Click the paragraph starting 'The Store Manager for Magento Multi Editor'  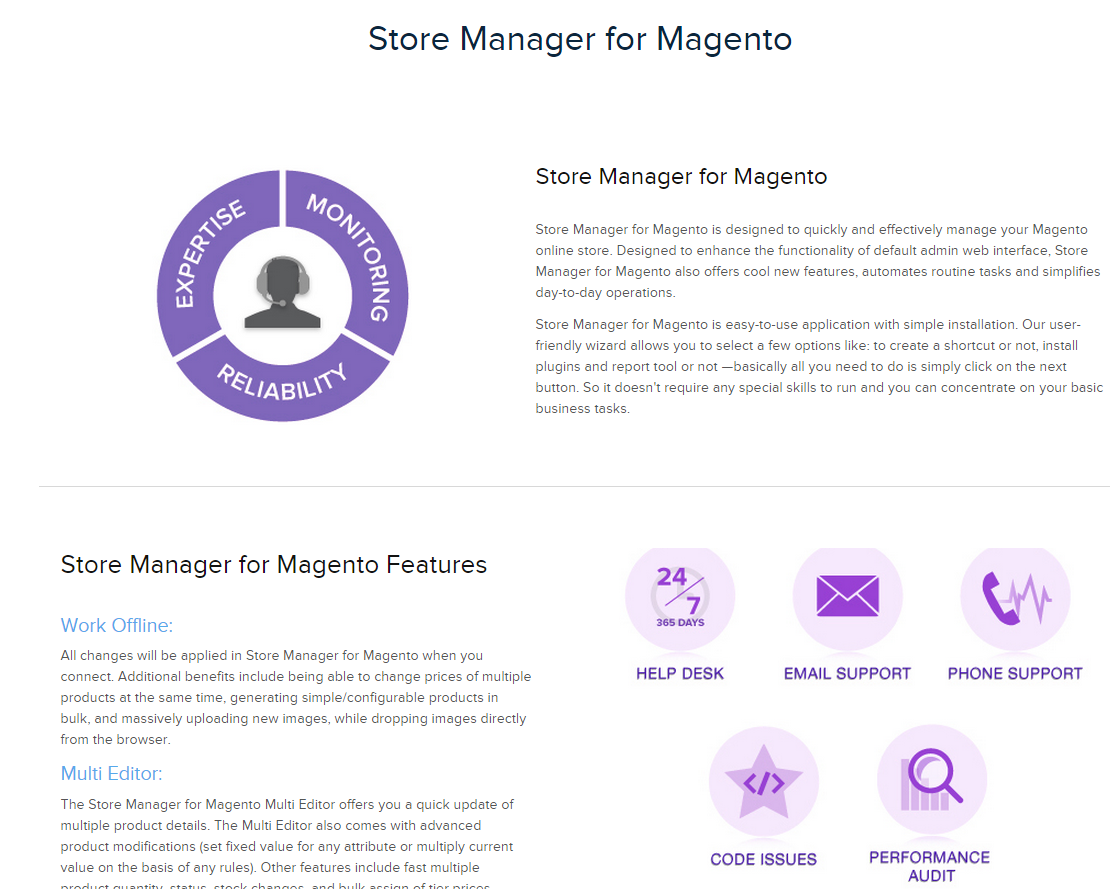click(x=287, y=842)
